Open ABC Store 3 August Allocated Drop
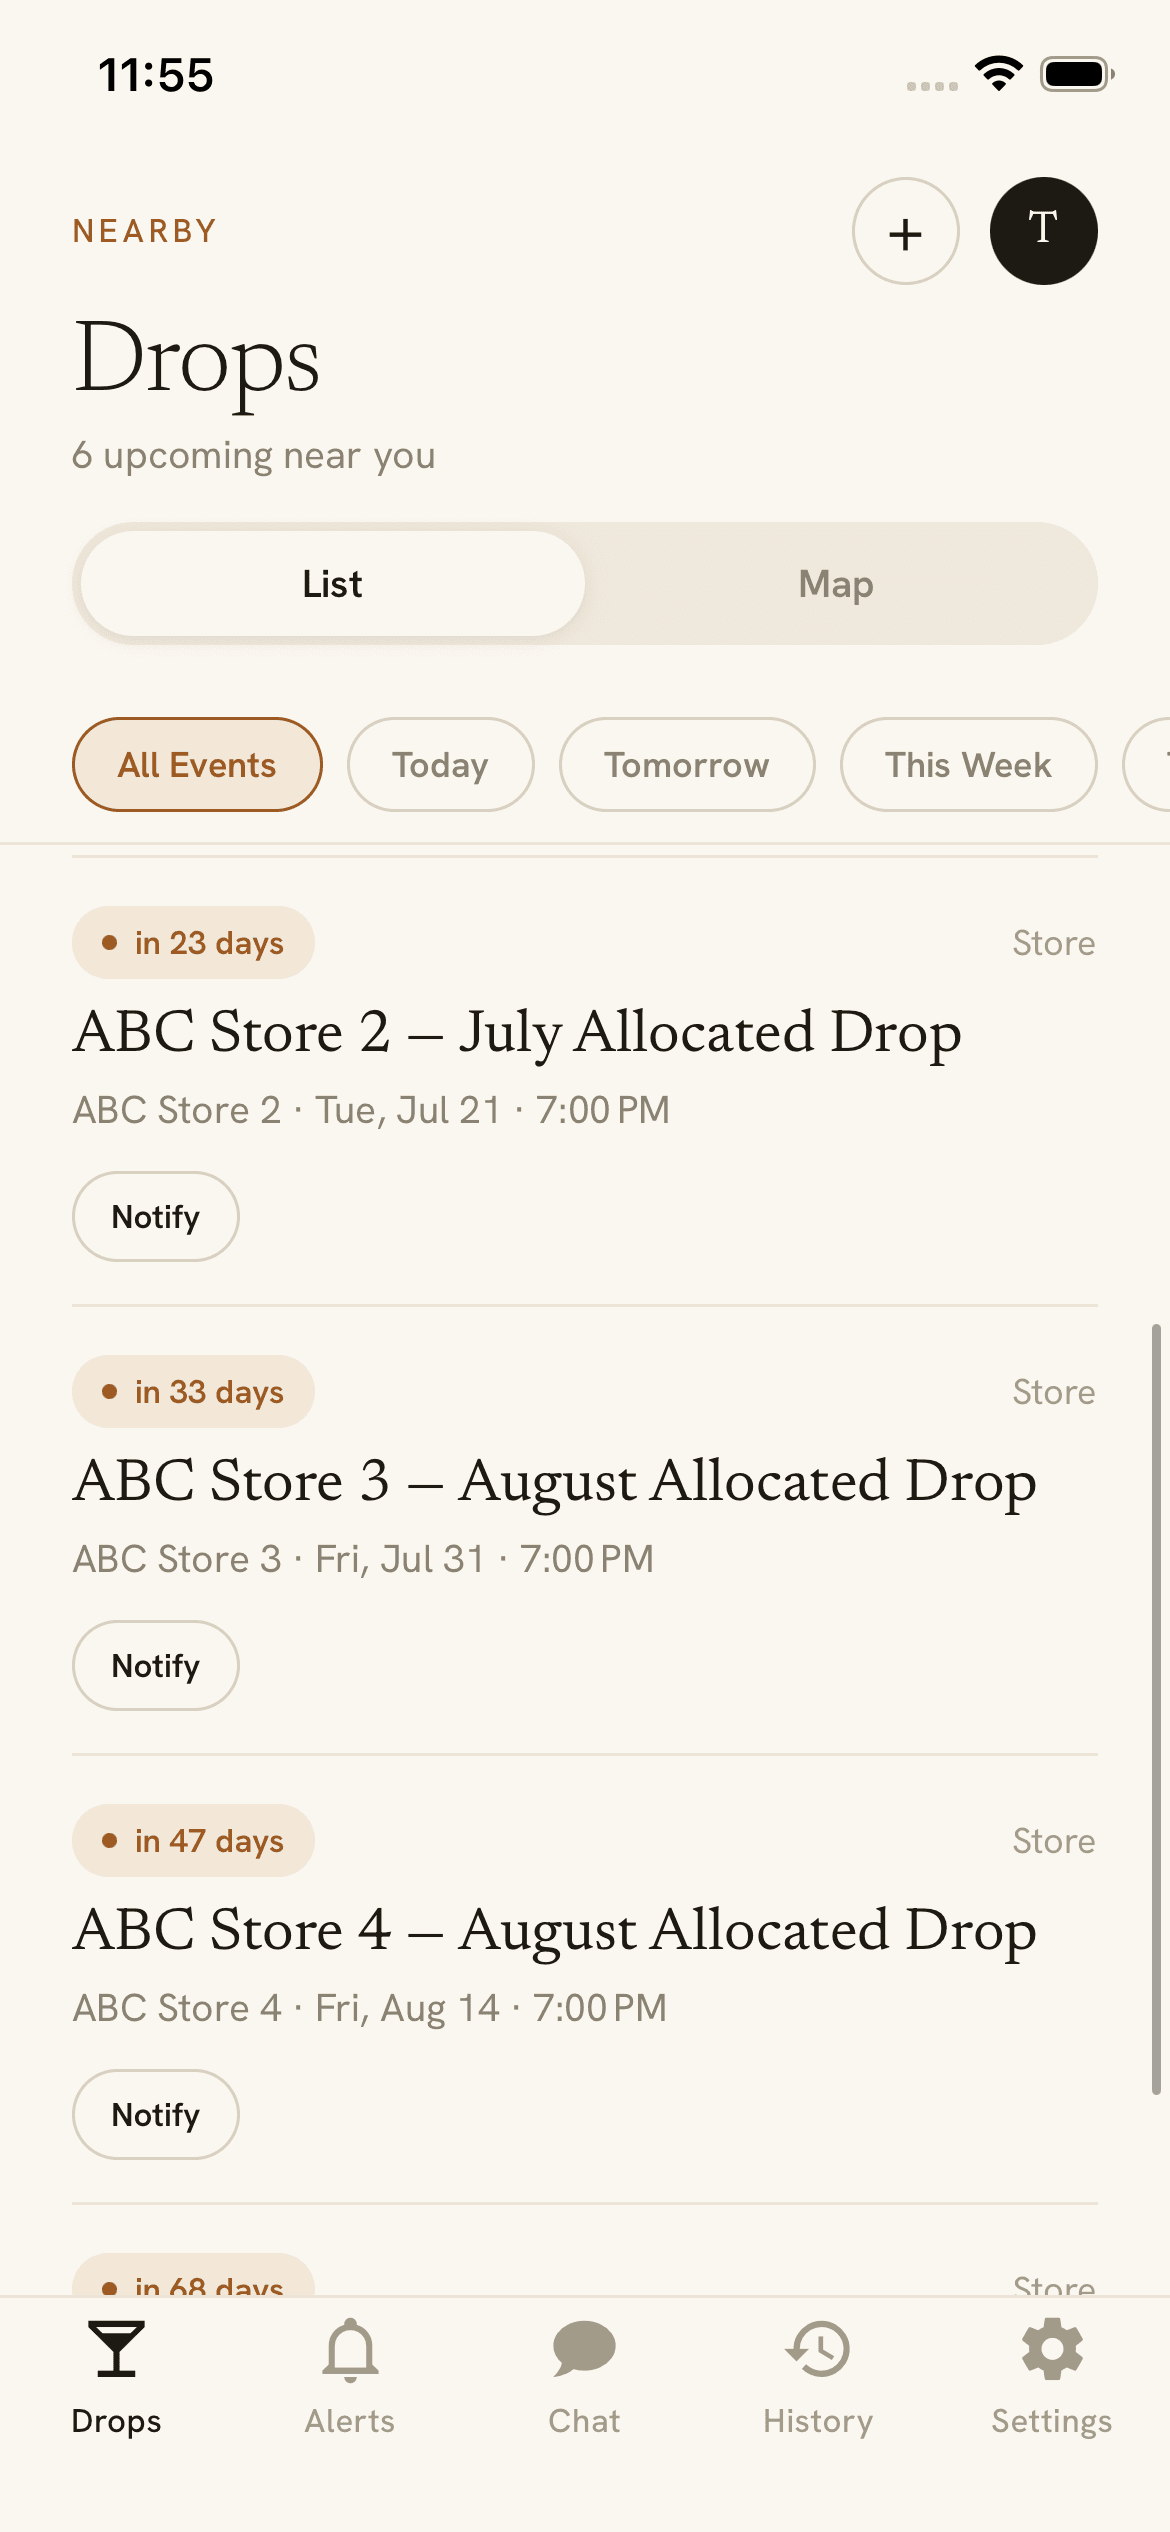Viewport: 1170px width, 2532px height. [555, 1481]
